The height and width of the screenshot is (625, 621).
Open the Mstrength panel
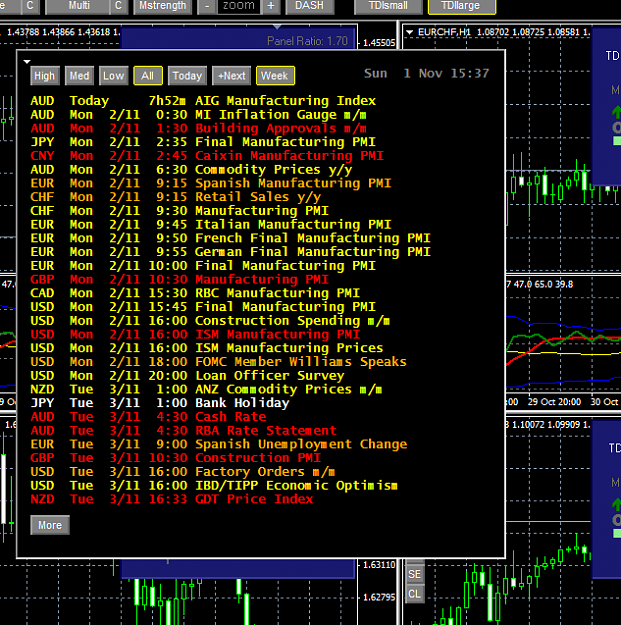pyautogui.click(x=163, y=6)
